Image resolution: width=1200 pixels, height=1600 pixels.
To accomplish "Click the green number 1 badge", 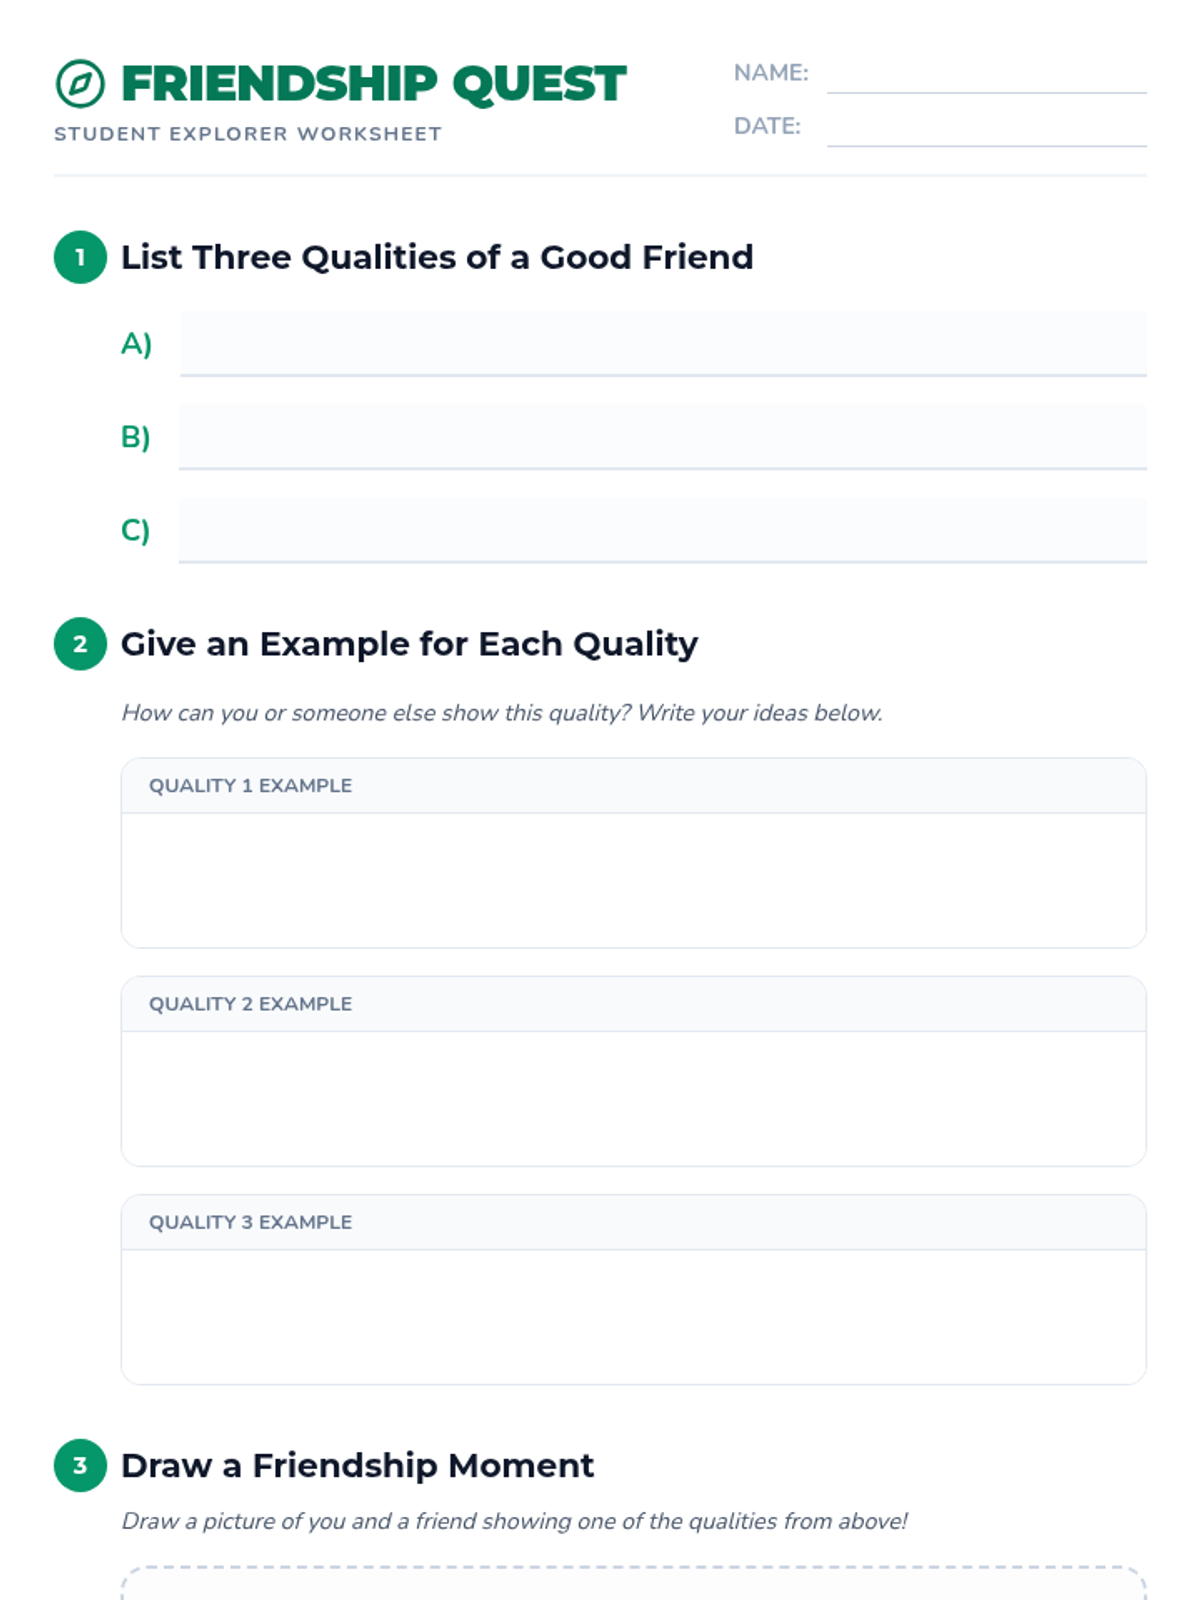I will coord(80,257).
